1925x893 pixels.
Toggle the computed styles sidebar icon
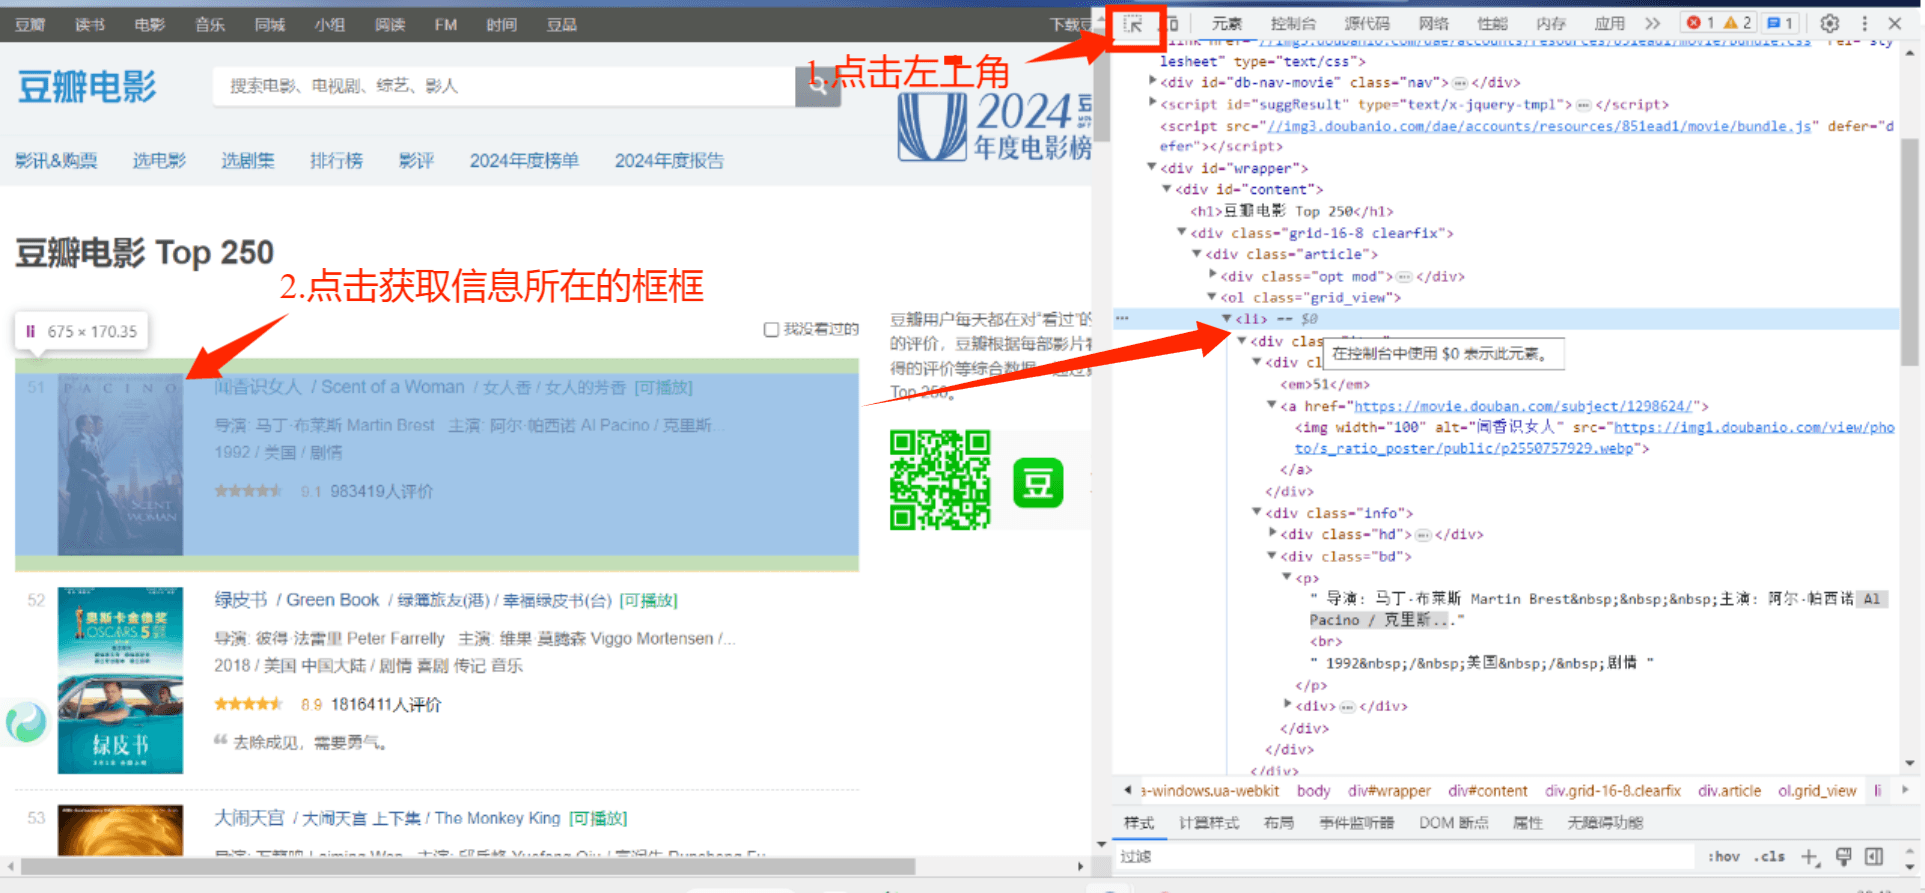pyautogui.click(x=1874, y=856)
